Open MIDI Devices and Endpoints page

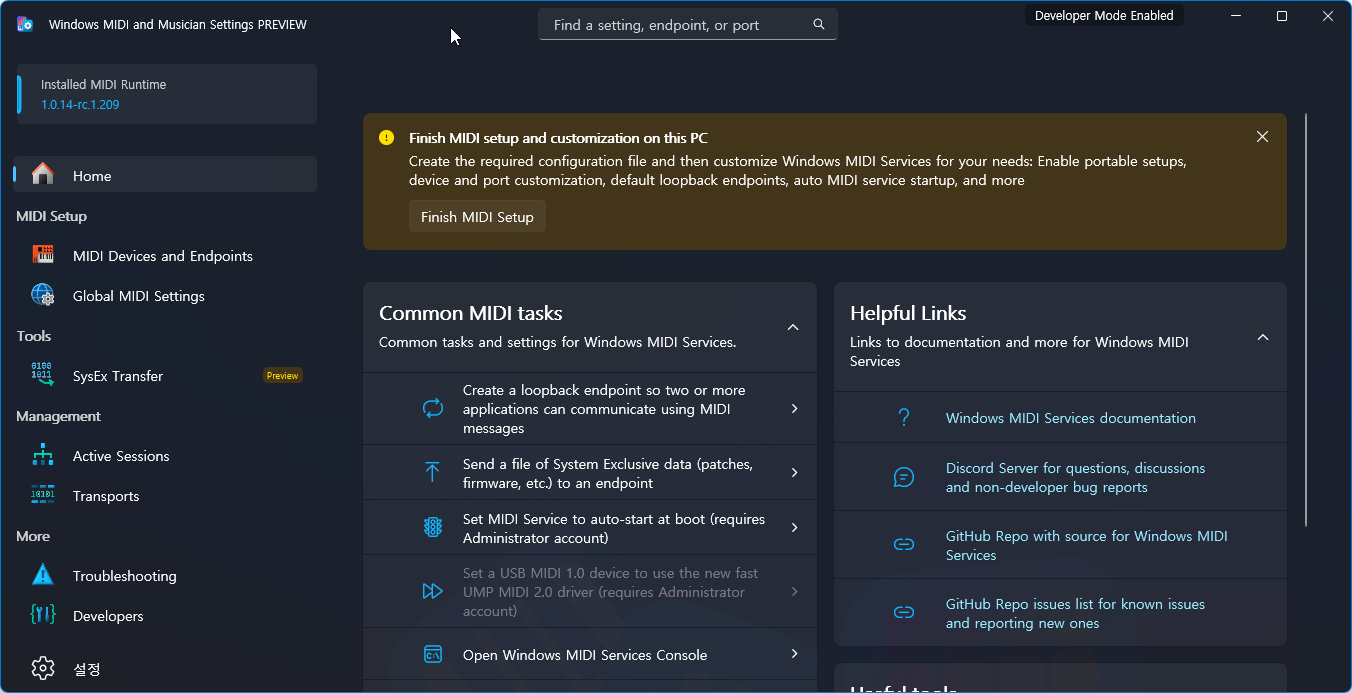tap(165, 256)
